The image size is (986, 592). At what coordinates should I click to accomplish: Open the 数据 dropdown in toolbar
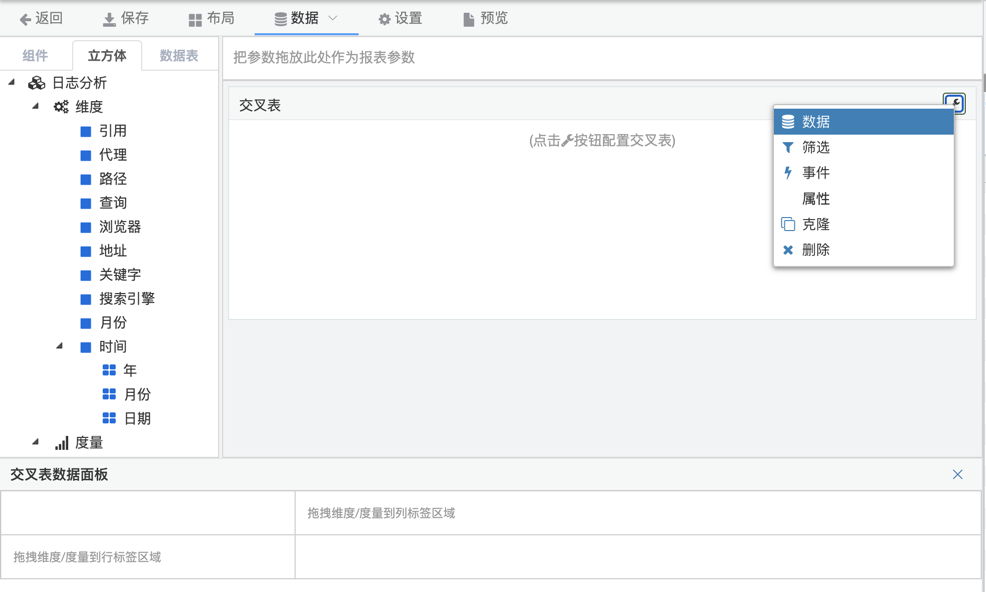pos(305,19)
